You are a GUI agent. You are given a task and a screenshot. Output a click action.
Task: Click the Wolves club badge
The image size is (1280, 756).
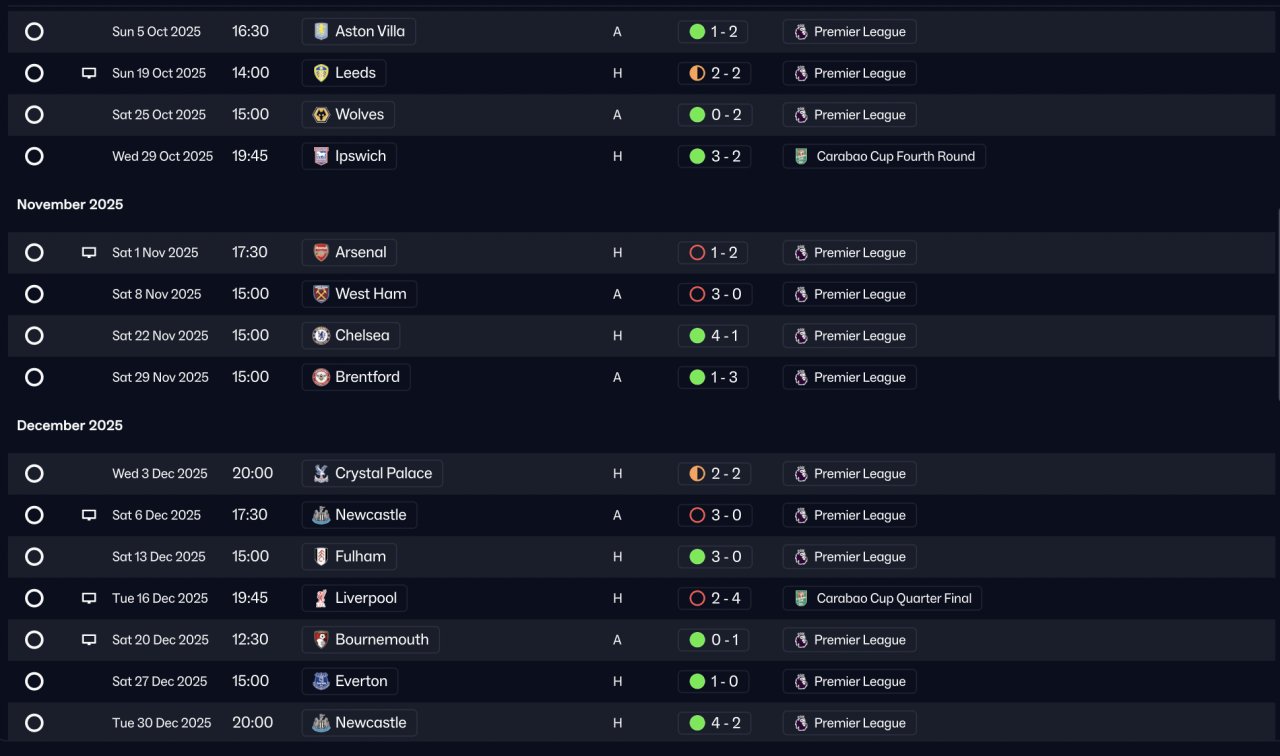pyautogui.click(x=321, y=115)
